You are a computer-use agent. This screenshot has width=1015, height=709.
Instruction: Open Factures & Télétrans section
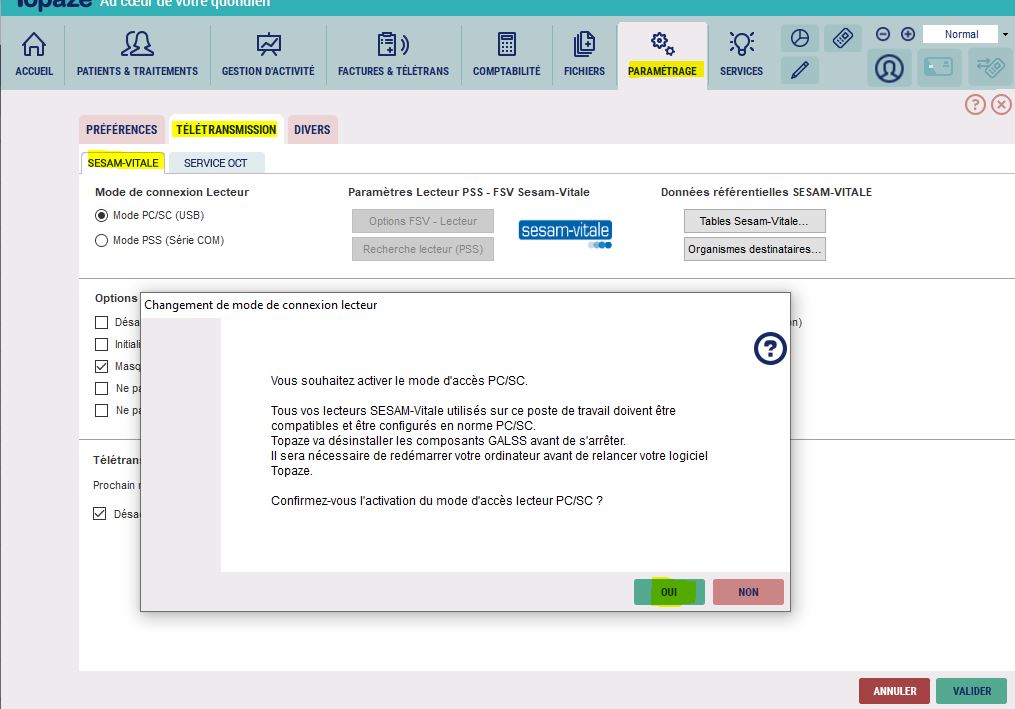(x=393, y=54)
